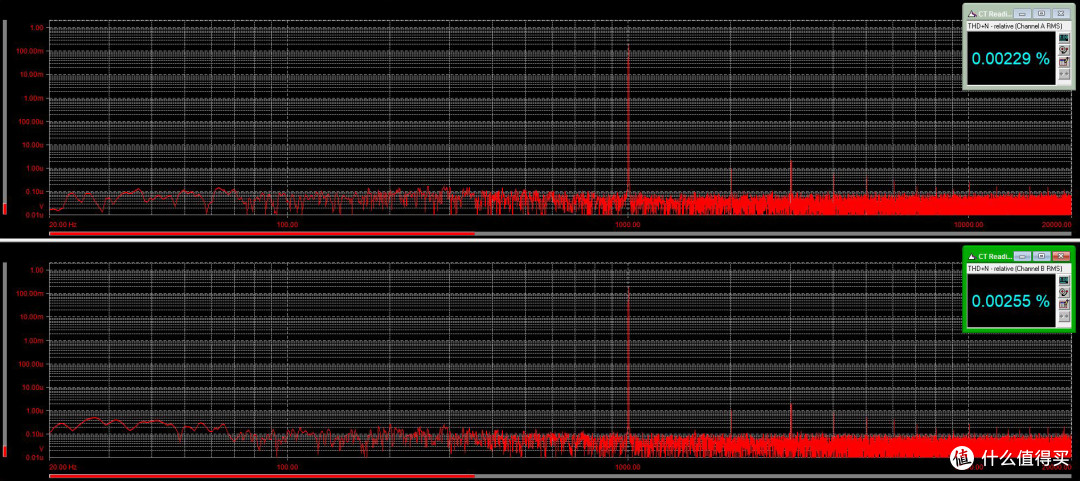The image size is (1080, 481).
Task: Maximize the Channel B CT Reading window
Action: [x=1041, y=256]
